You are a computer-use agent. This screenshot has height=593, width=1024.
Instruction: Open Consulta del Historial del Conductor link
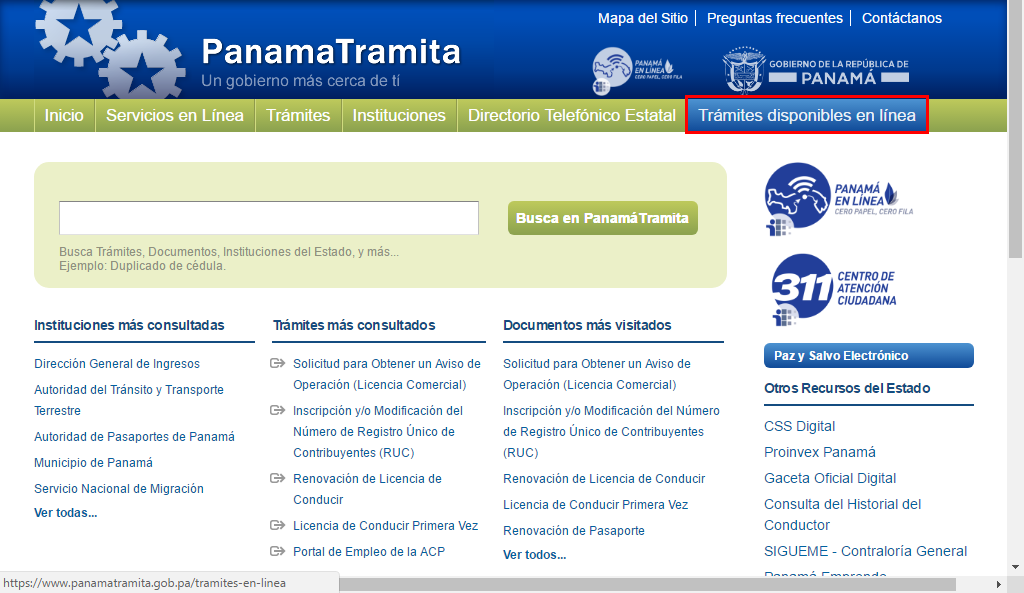tap(842, 515)
